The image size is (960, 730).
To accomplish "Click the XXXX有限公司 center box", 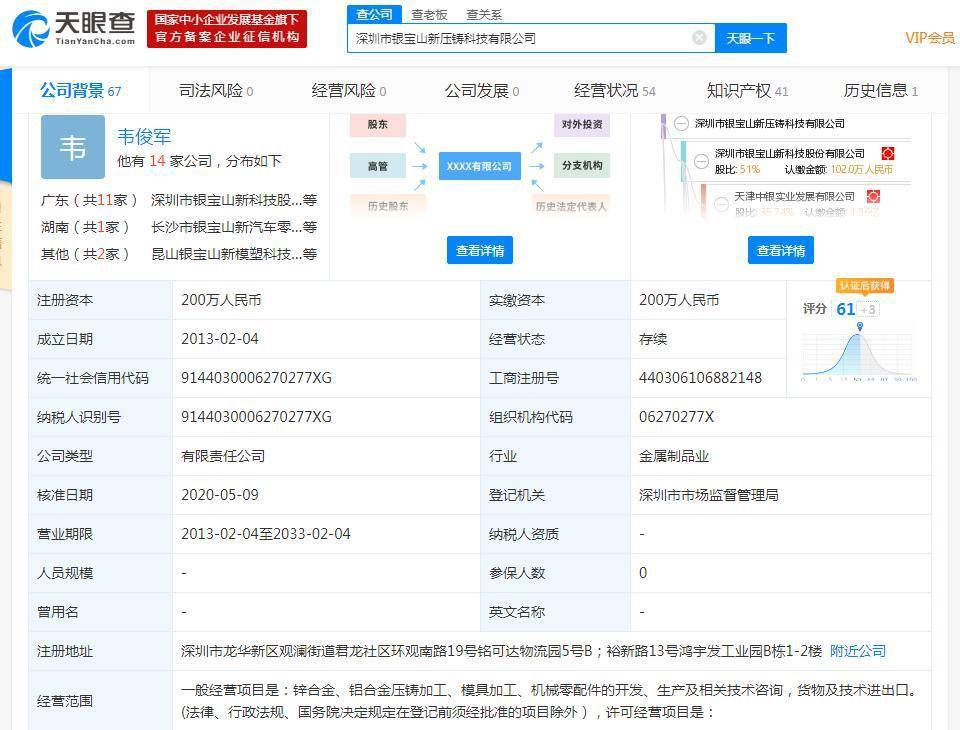I will [x=479, y=166].
